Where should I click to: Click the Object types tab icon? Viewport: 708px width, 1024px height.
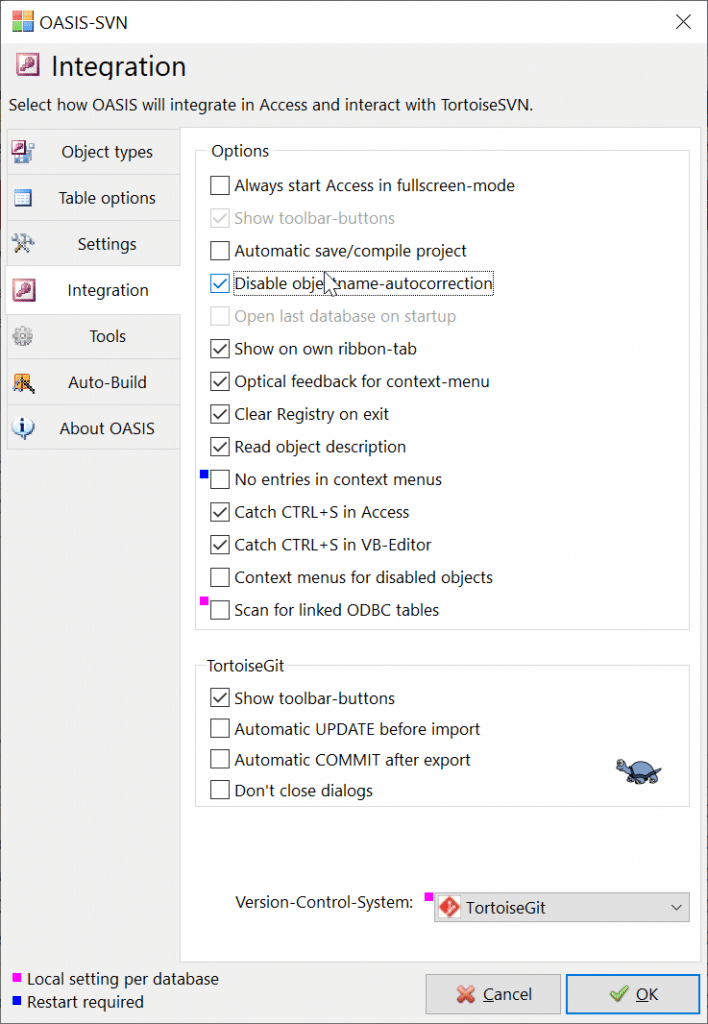24,152
